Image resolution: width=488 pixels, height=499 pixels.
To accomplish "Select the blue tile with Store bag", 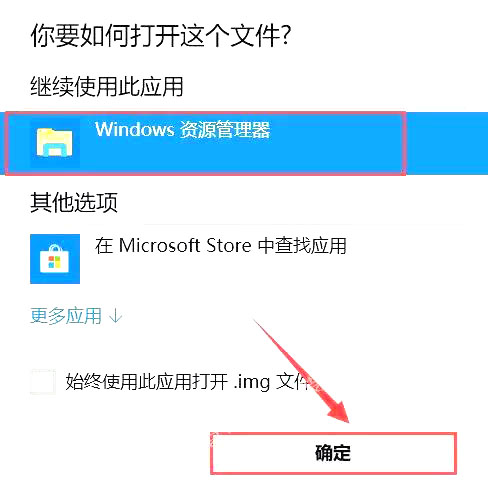I will (x=55, y=259).
